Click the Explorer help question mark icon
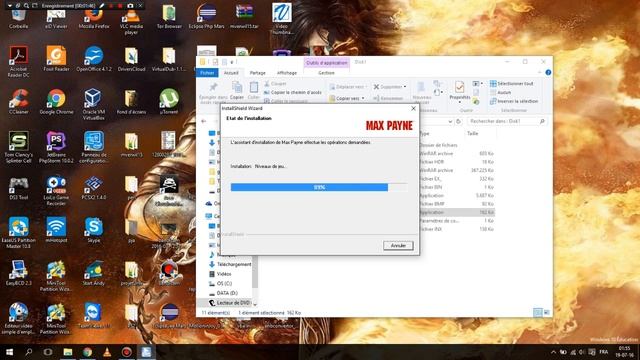The width and height of the screenshot is (640, 360). pyautogui.click(x=548, y=73)
